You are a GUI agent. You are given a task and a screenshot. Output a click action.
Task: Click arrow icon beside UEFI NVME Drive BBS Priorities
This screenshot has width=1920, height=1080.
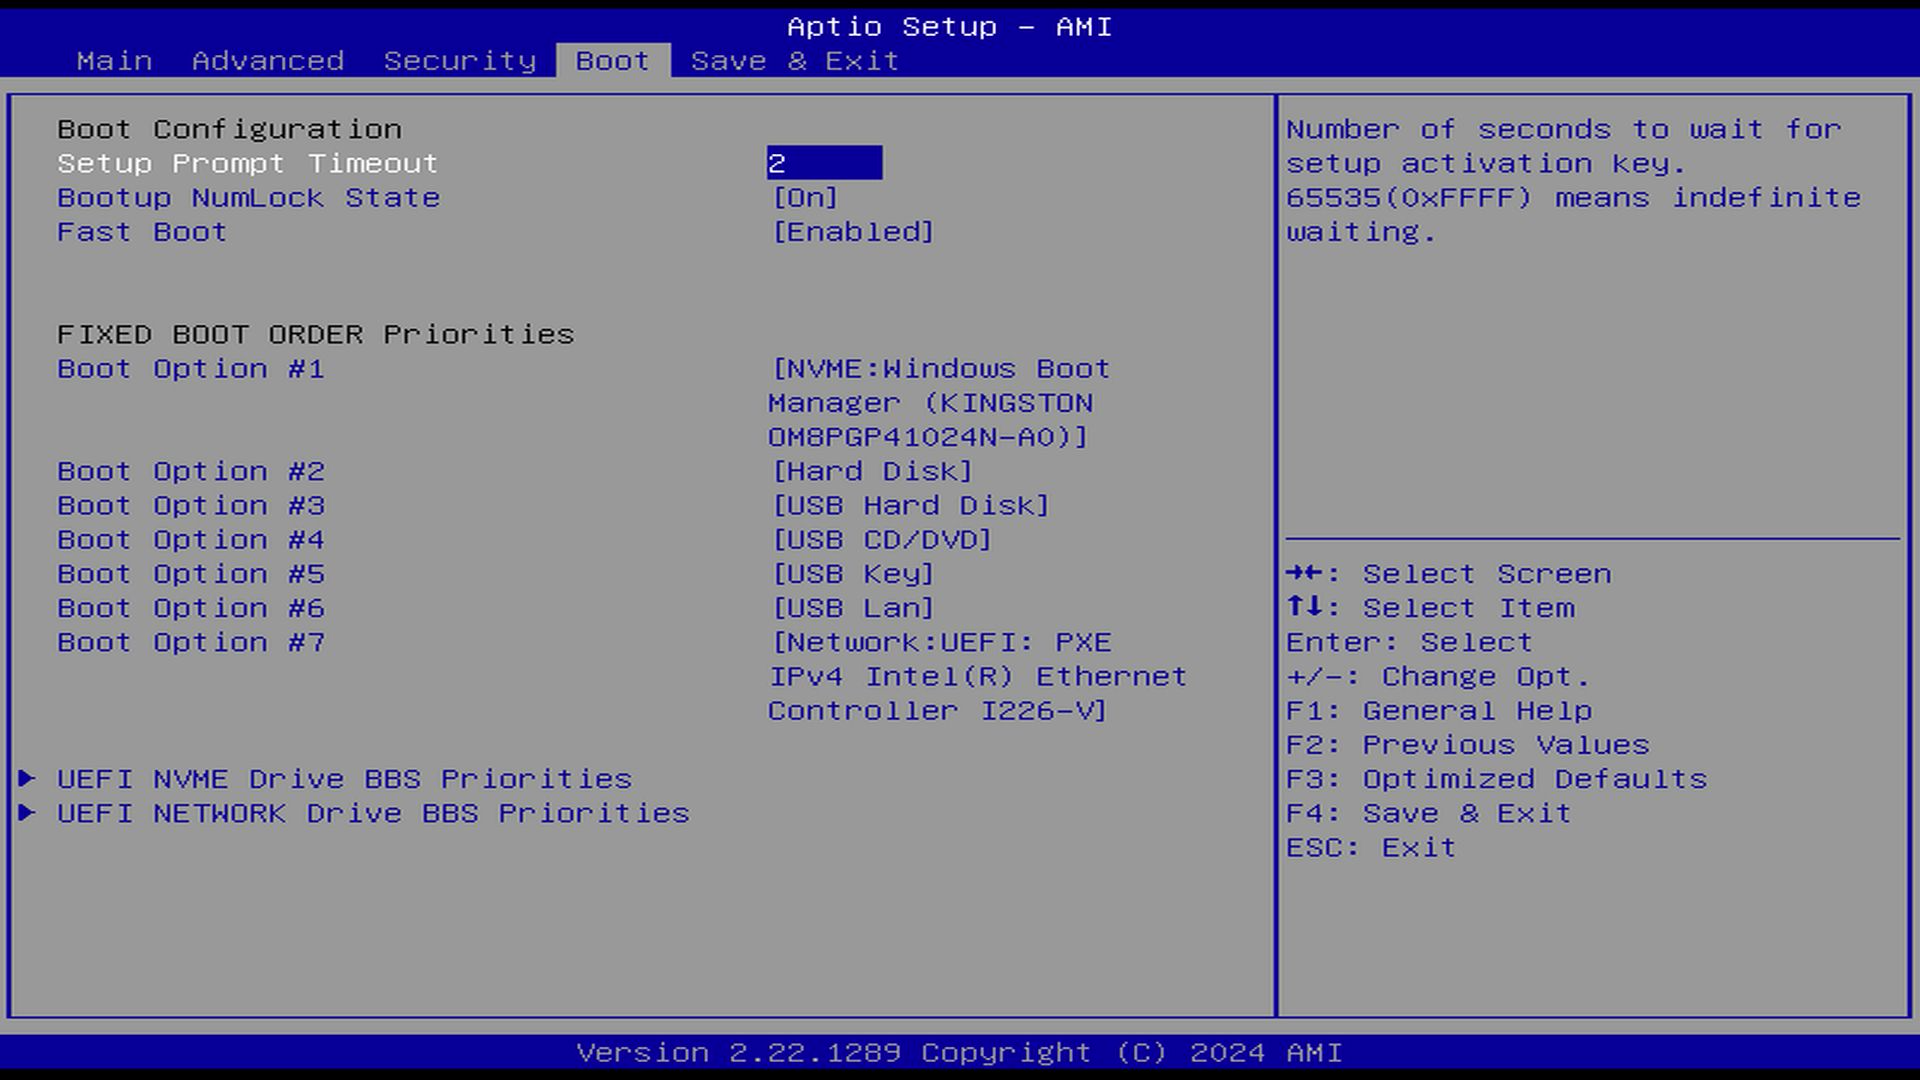click(27, 778)
